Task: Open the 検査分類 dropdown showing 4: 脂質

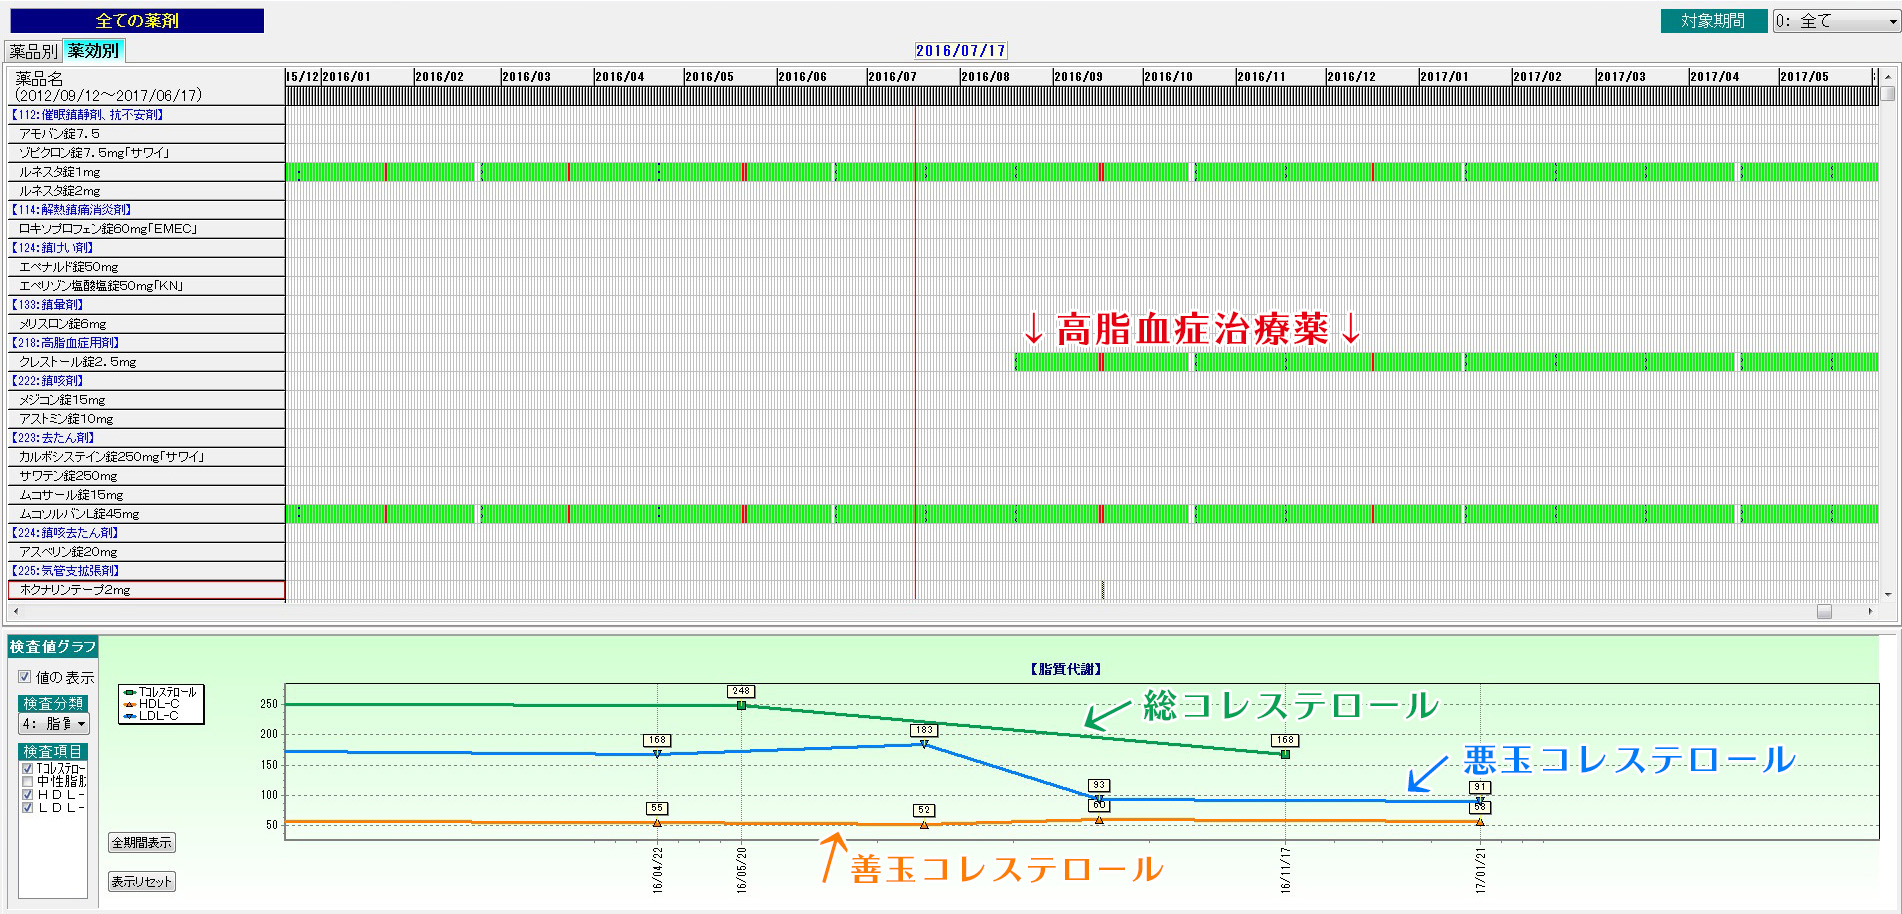Action: (54, 723)
